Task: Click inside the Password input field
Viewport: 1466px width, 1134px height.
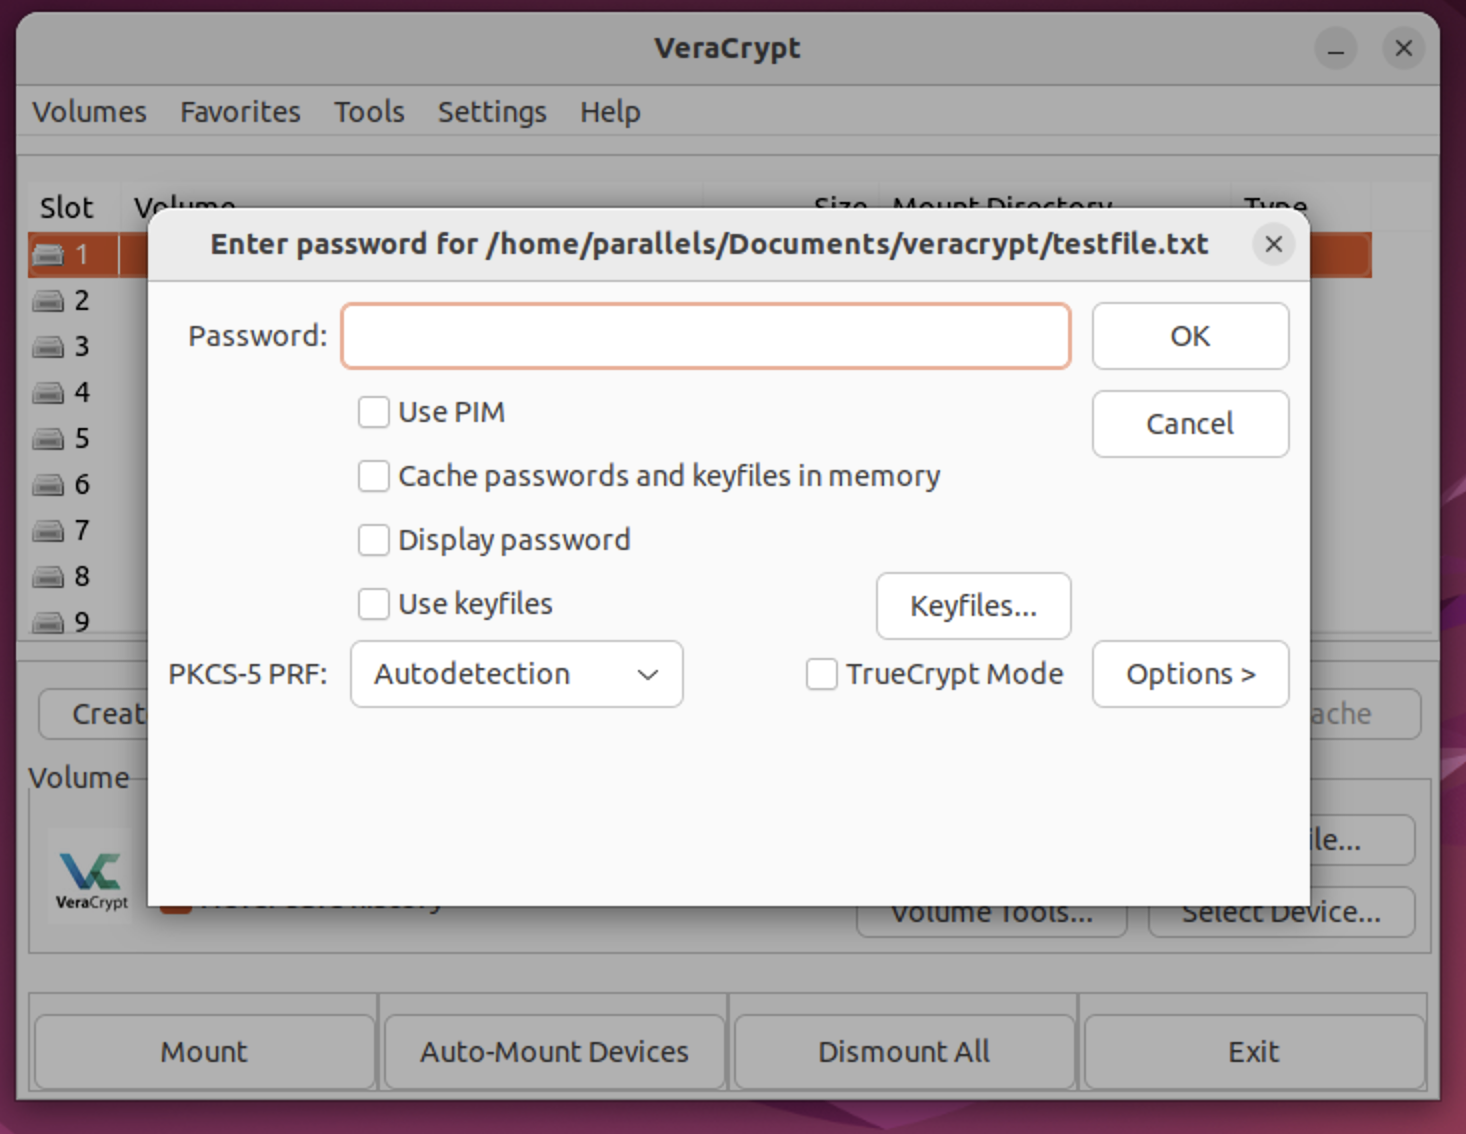Action: pos(705,336)
